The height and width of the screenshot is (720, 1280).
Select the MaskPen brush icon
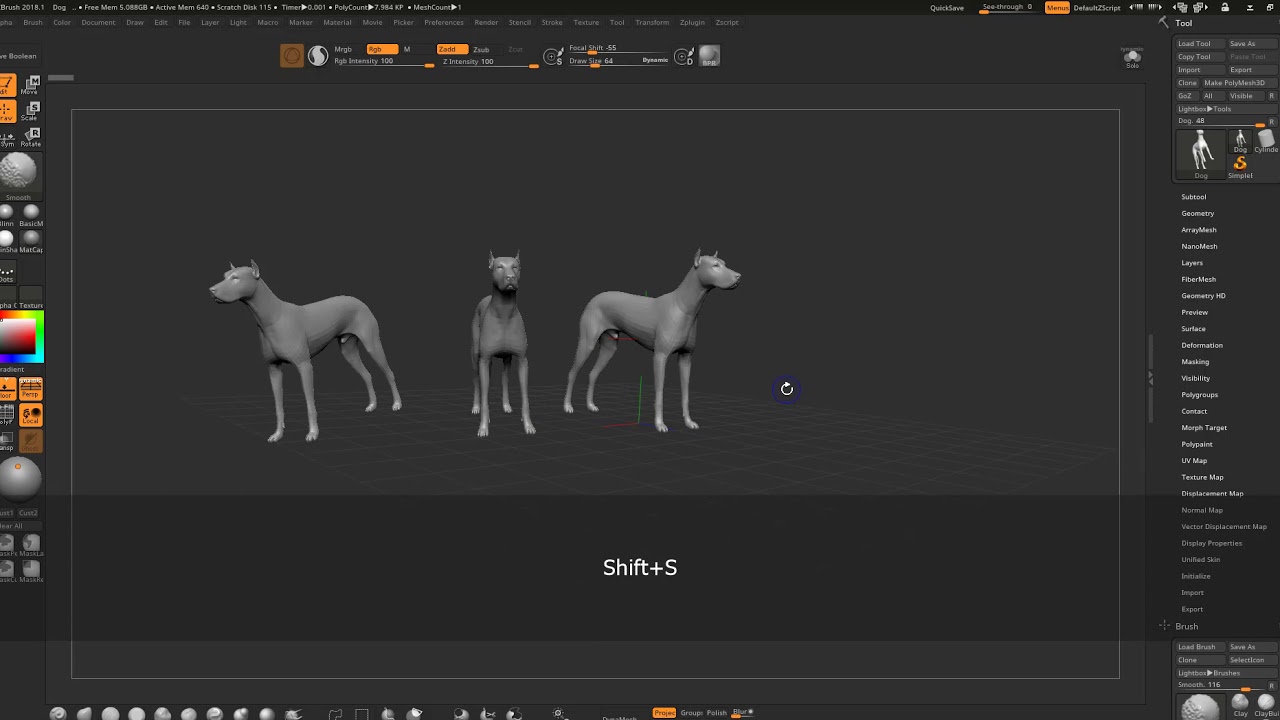coord(7,545)
